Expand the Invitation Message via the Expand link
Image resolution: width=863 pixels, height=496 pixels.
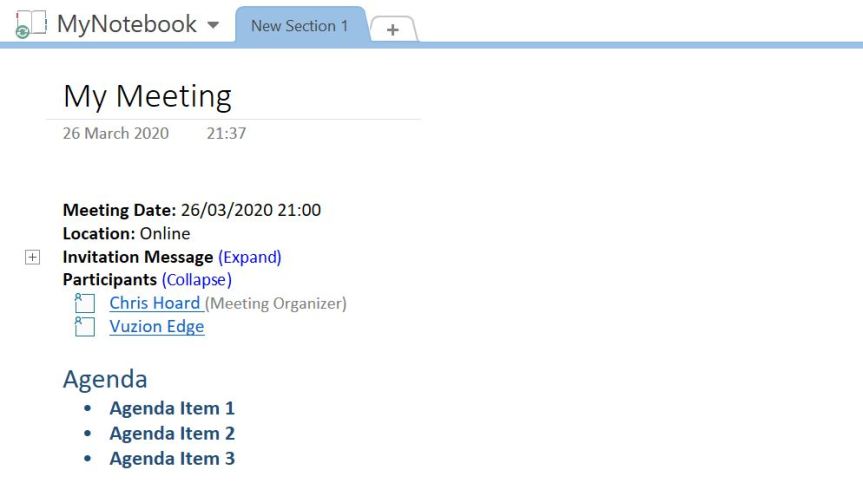pos(250,257)
